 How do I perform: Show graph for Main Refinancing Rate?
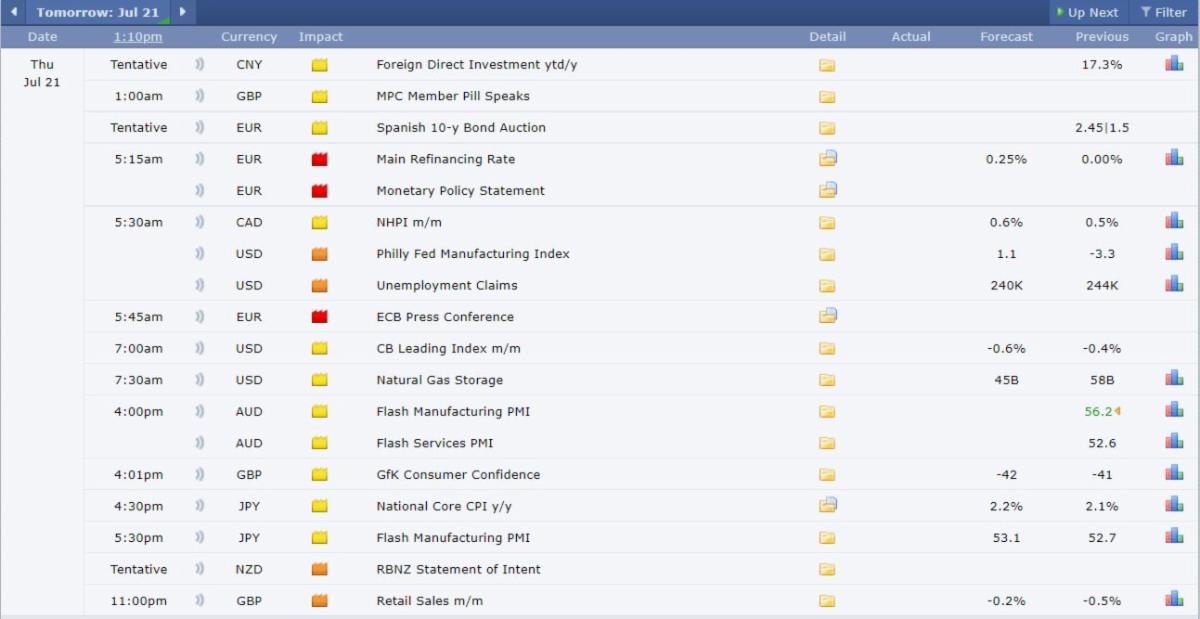coord(1174,158)
